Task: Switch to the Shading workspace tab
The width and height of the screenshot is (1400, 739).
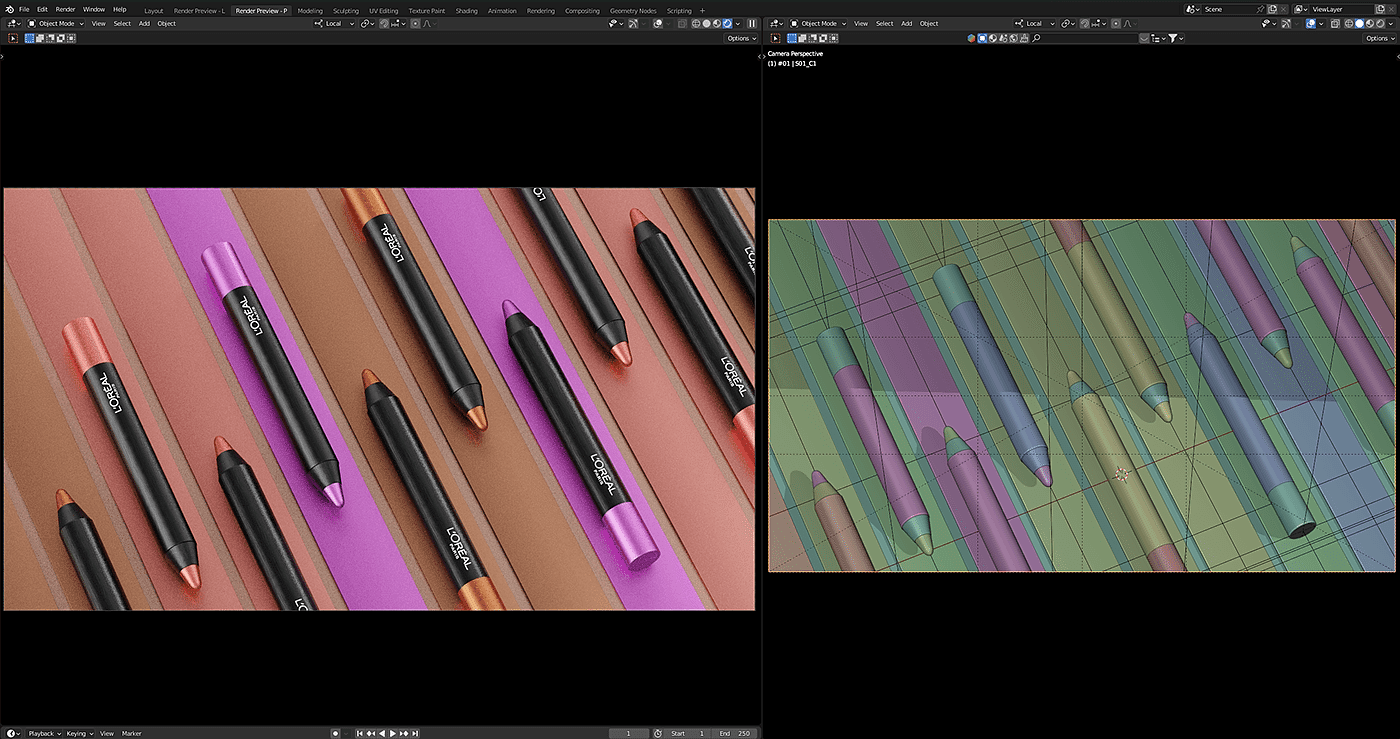Action: [466, 10]
